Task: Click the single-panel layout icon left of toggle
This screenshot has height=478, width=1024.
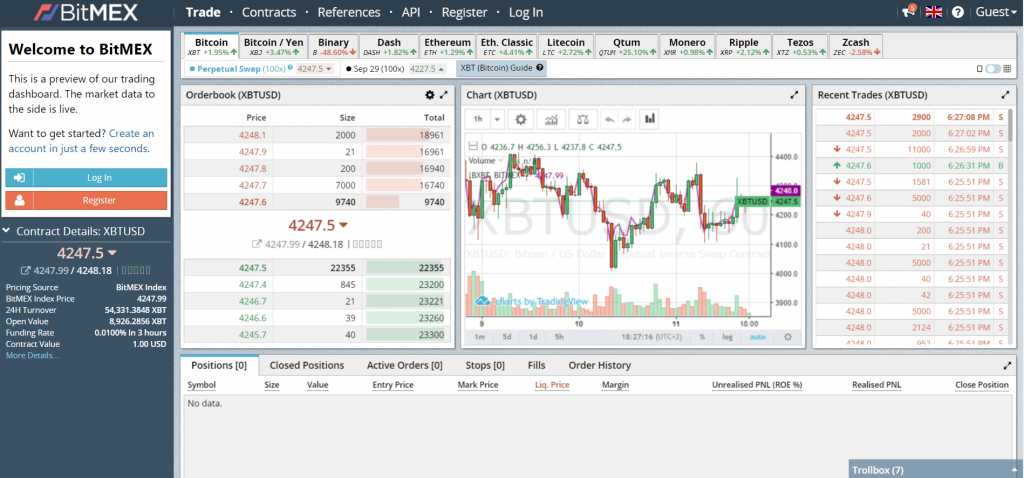Action: click(x=980, y=69)
